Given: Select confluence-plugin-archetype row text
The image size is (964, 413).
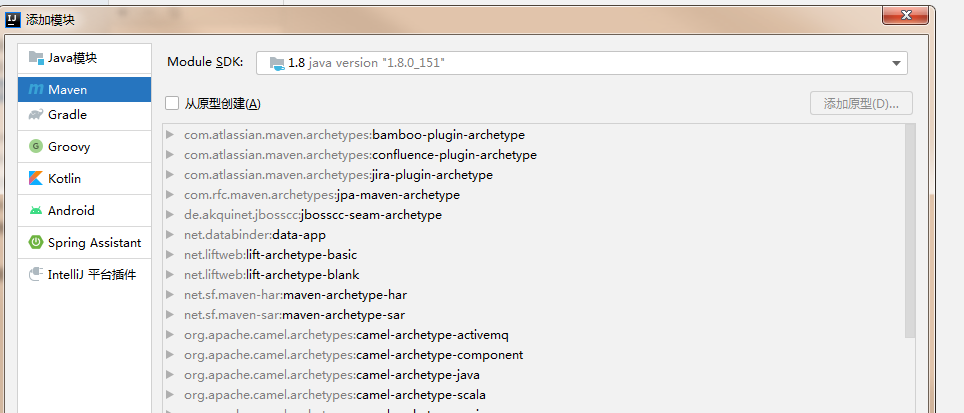Looking at the screenshot, I should [x=360, y=155].
